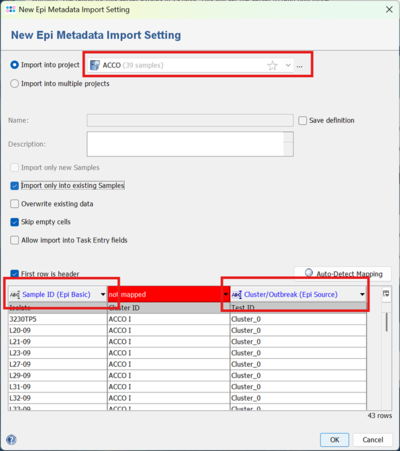
Task: Select cell 3230TP5 in the table
Action: pyautogui.click(x=58, y=319)
